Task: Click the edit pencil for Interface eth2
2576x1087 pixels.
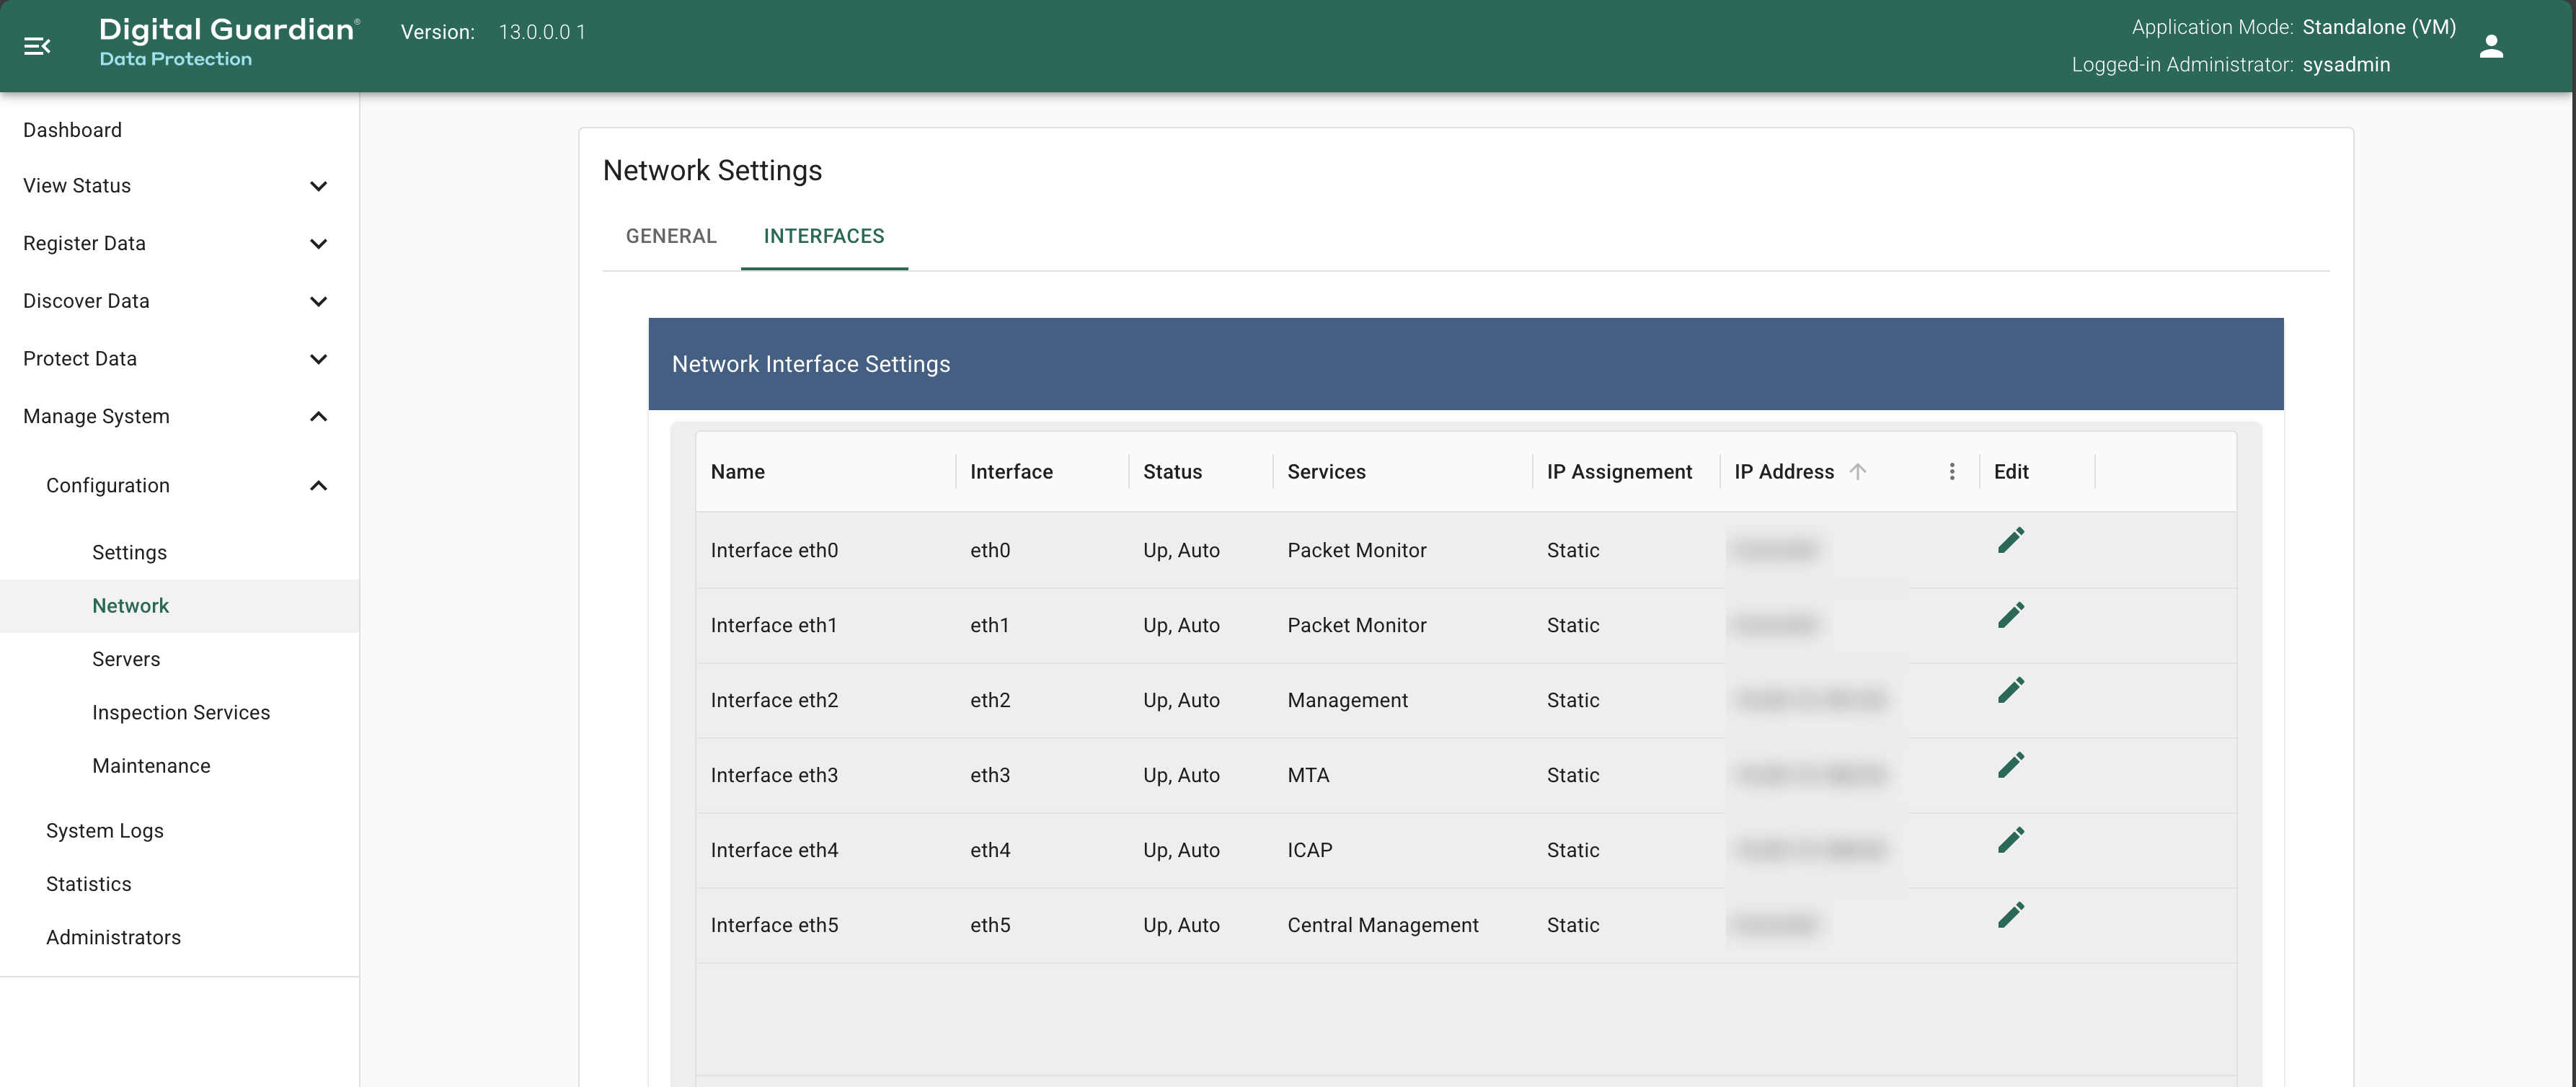Action: pos(2010,691)
